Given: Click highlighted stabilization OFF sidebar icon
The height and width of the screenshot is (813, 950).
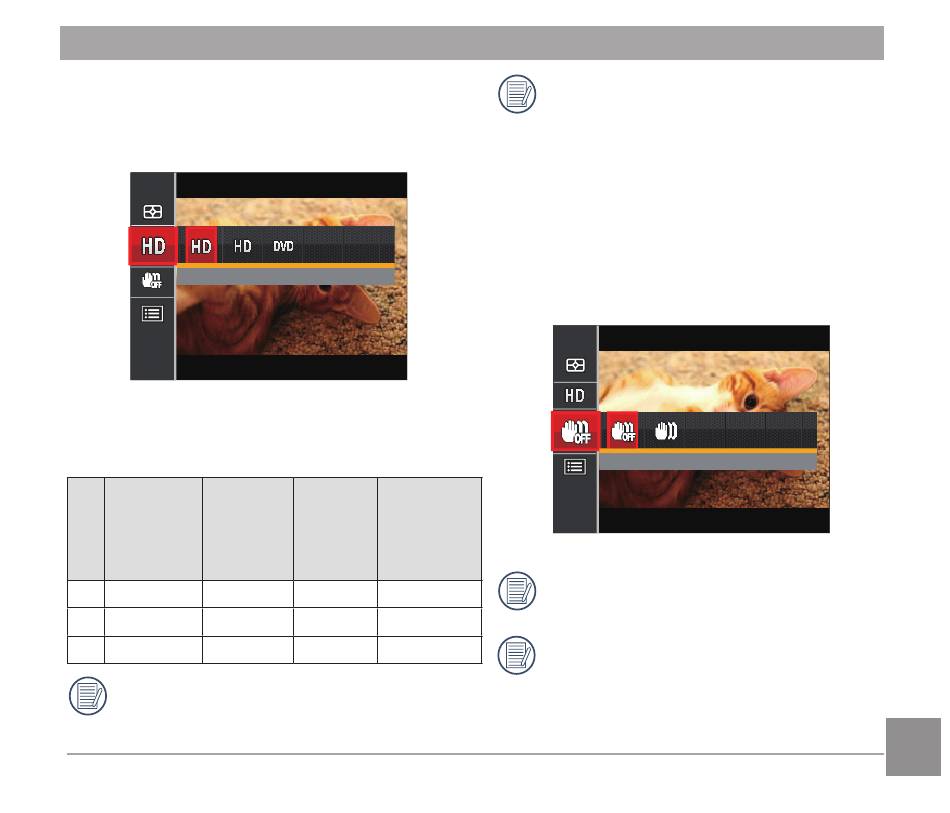Looking at the screenshot, I should (x=575, y=431).
